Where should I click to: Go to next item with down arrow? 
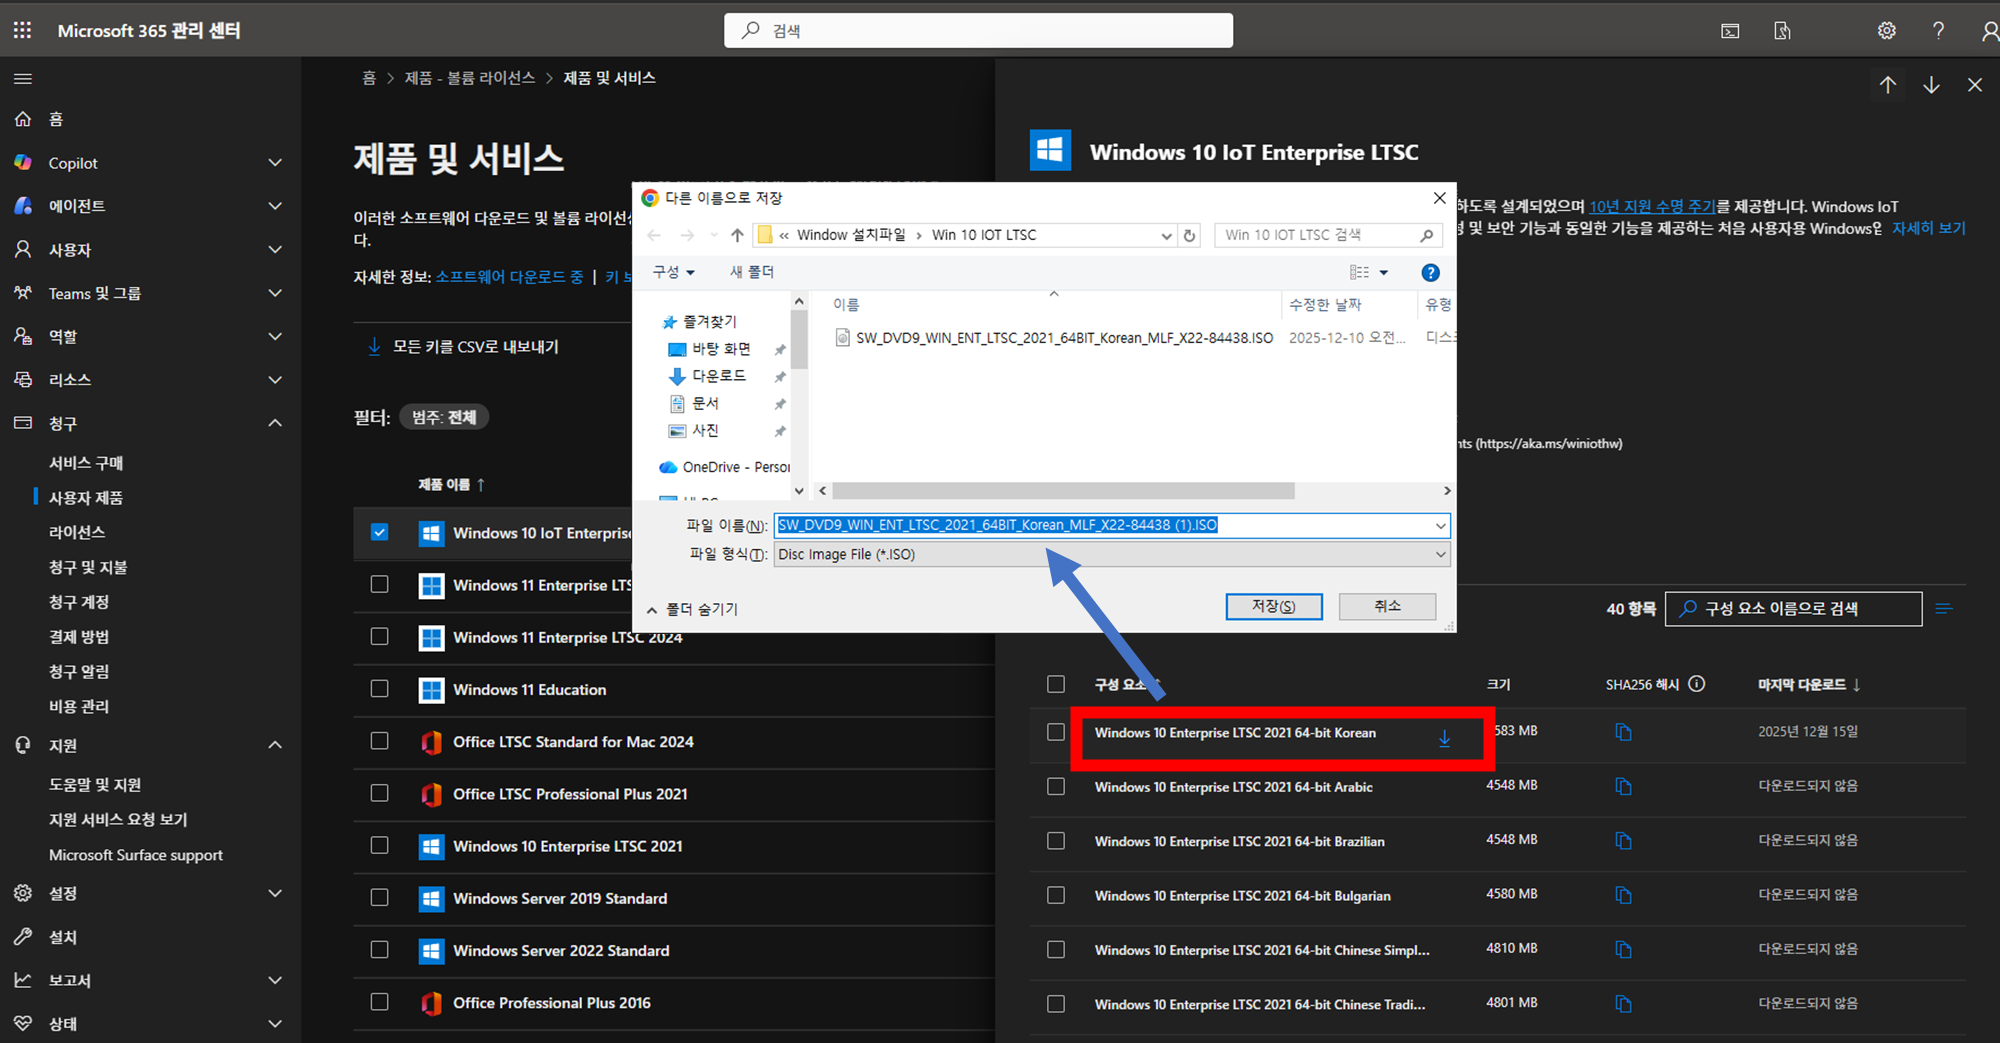click(1931, 85)
